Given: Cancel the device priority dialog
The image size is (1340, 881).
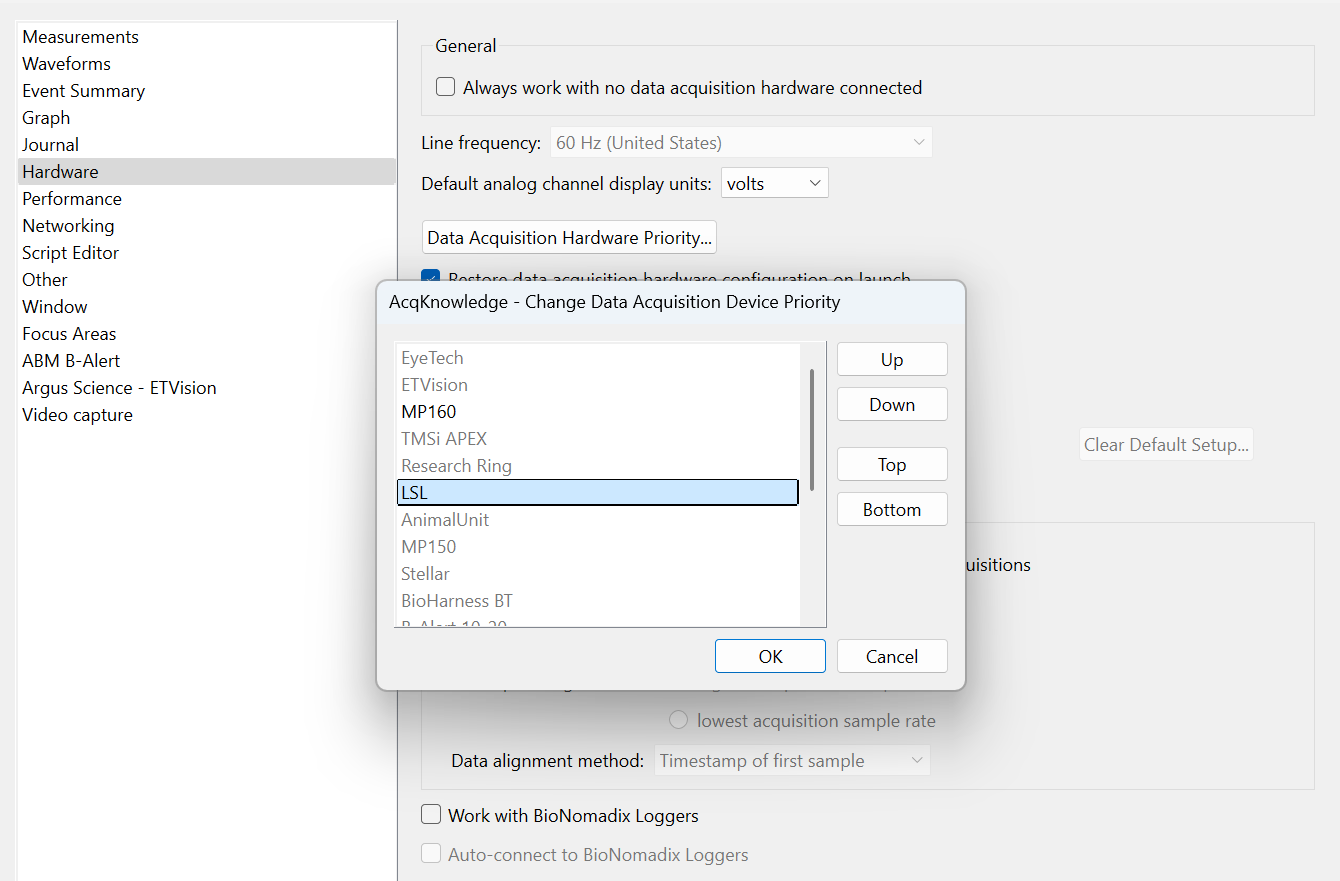Looking at the screenshot, I should [891, 657].
